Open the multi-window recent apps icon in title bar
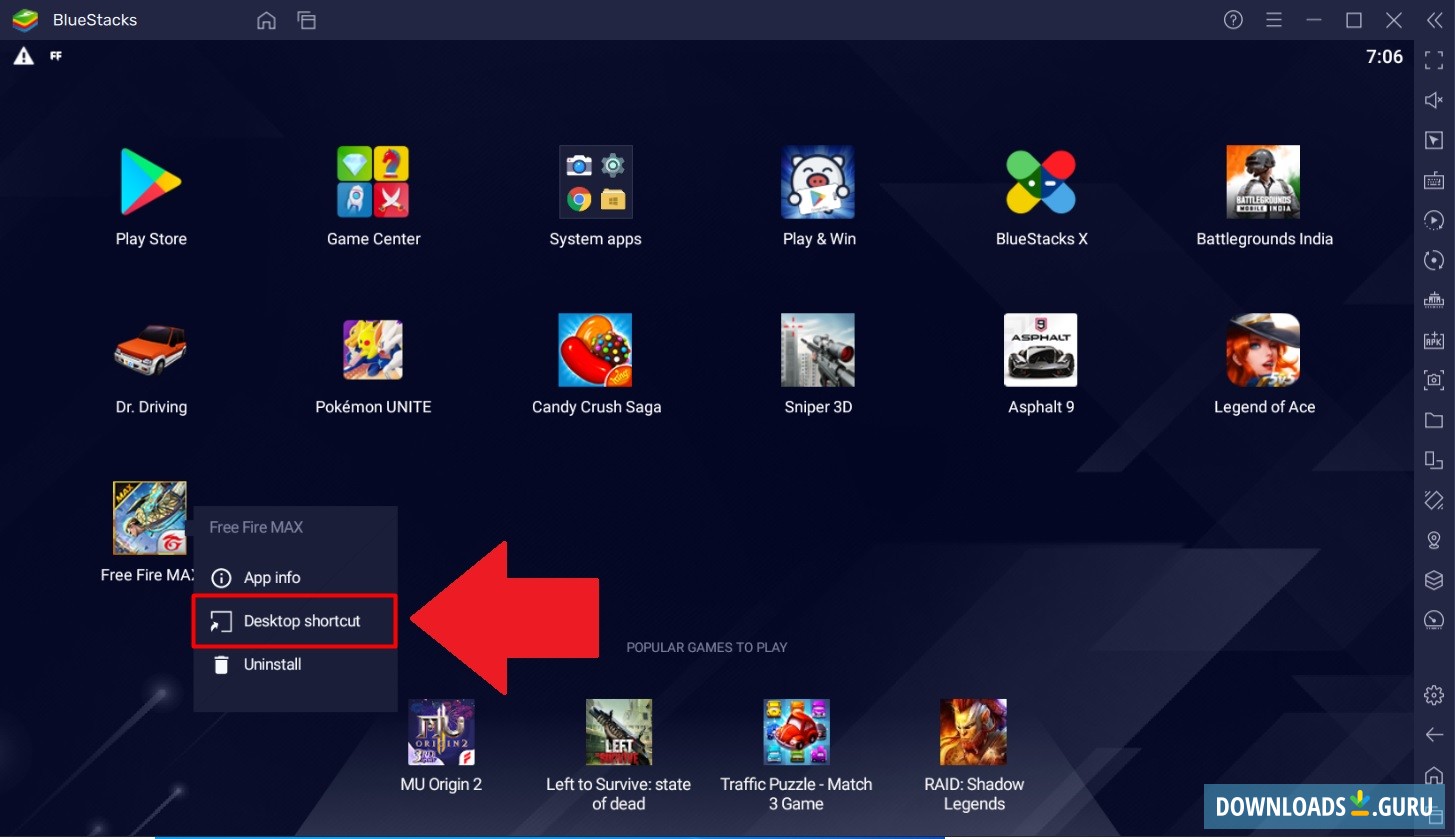 pyautogui.click(x=306, y=20)
